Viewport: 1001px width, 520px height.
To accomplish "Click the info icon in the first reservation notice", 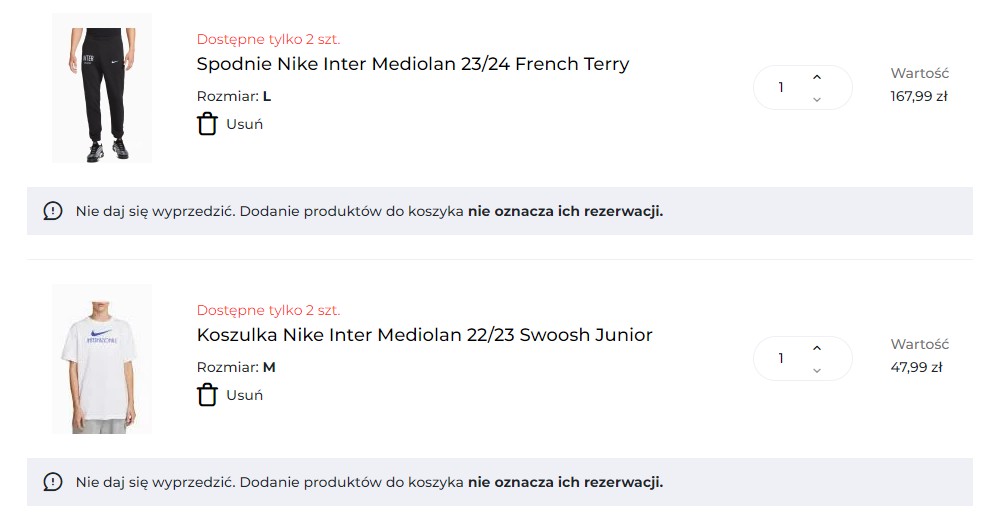I will (53, 211).
